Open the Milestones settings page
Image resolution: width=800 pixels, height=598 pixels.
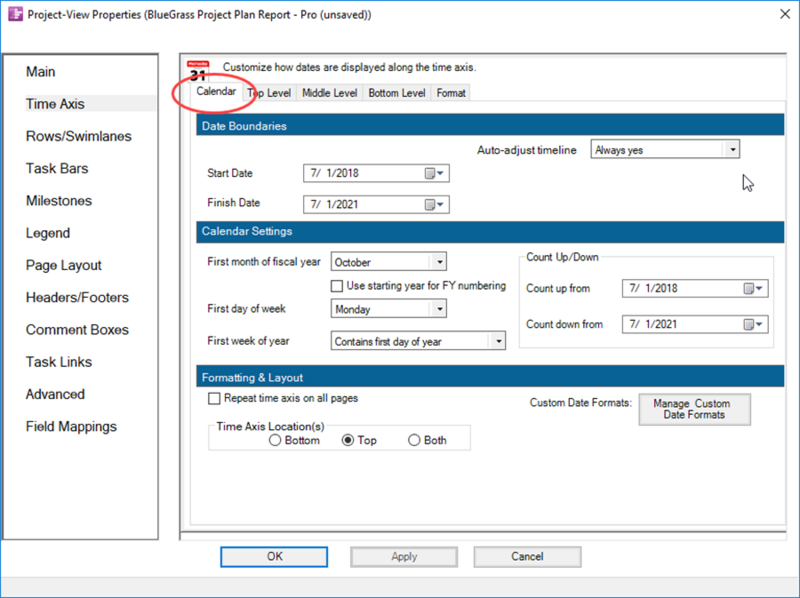pos(59,201)
